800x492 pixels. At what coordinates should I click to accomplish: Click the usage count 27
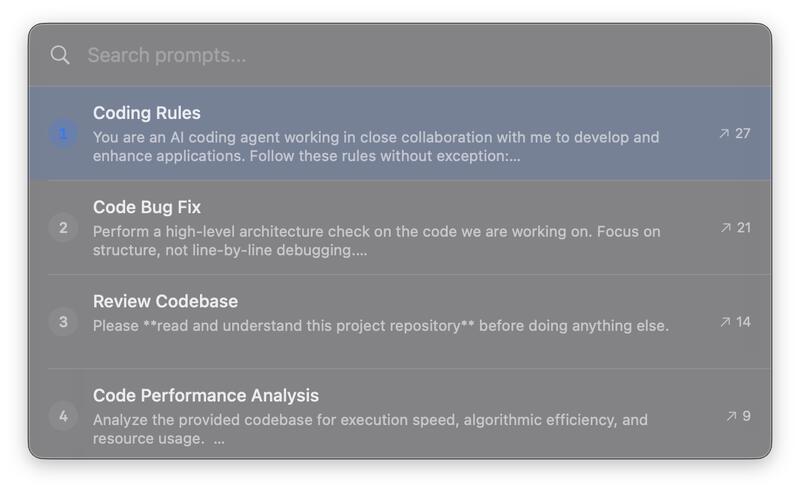[x=743, y=133]
